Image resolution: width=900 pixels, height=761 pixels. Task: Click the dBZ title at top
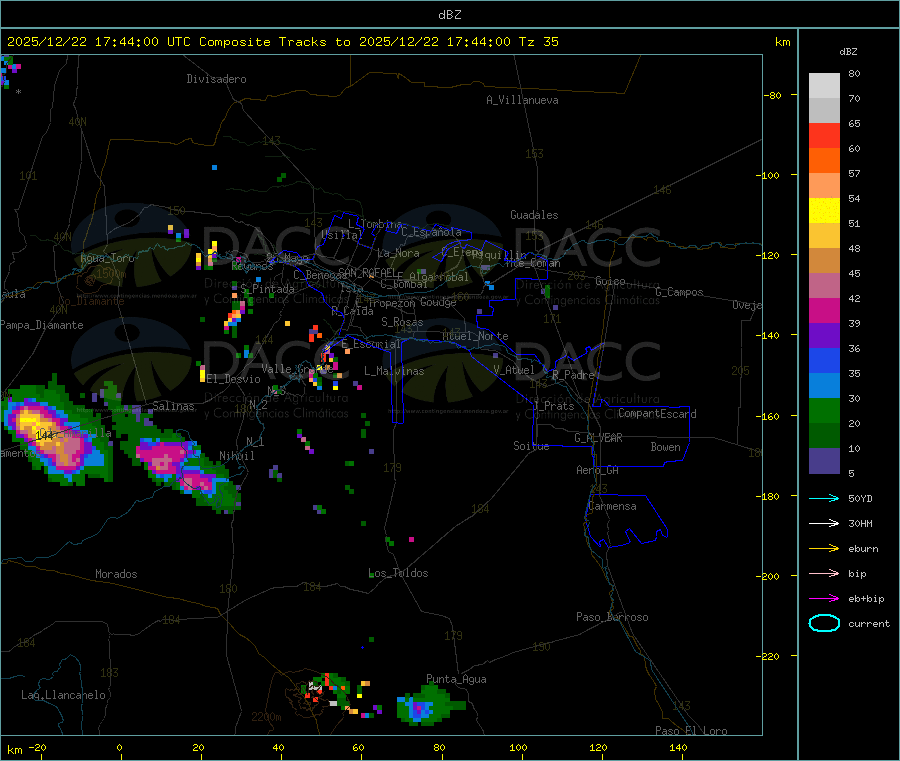(449, 14)
